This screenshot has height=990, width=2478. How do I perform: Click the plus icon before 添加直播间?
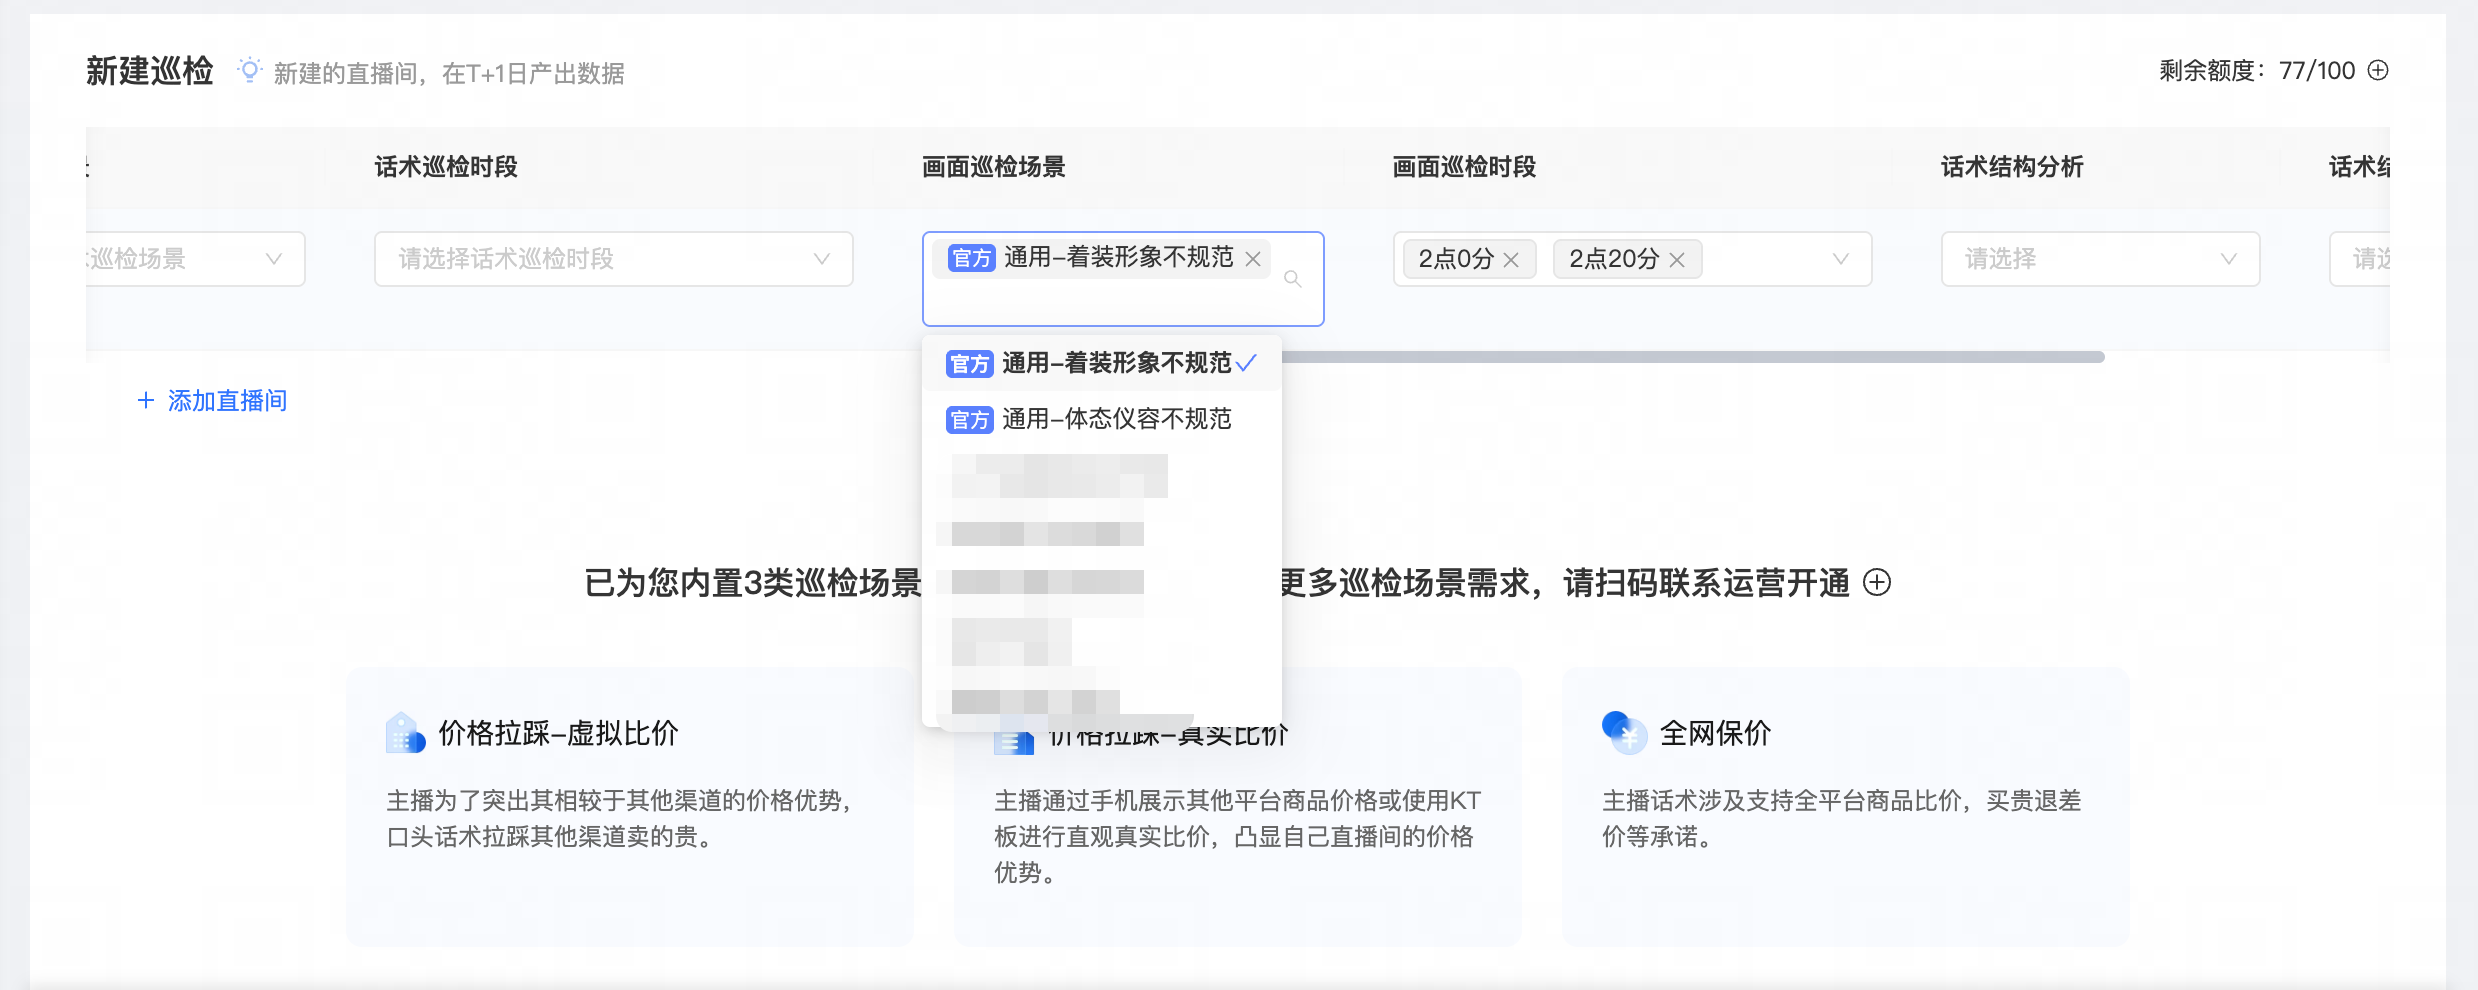(x=146, y=401)
